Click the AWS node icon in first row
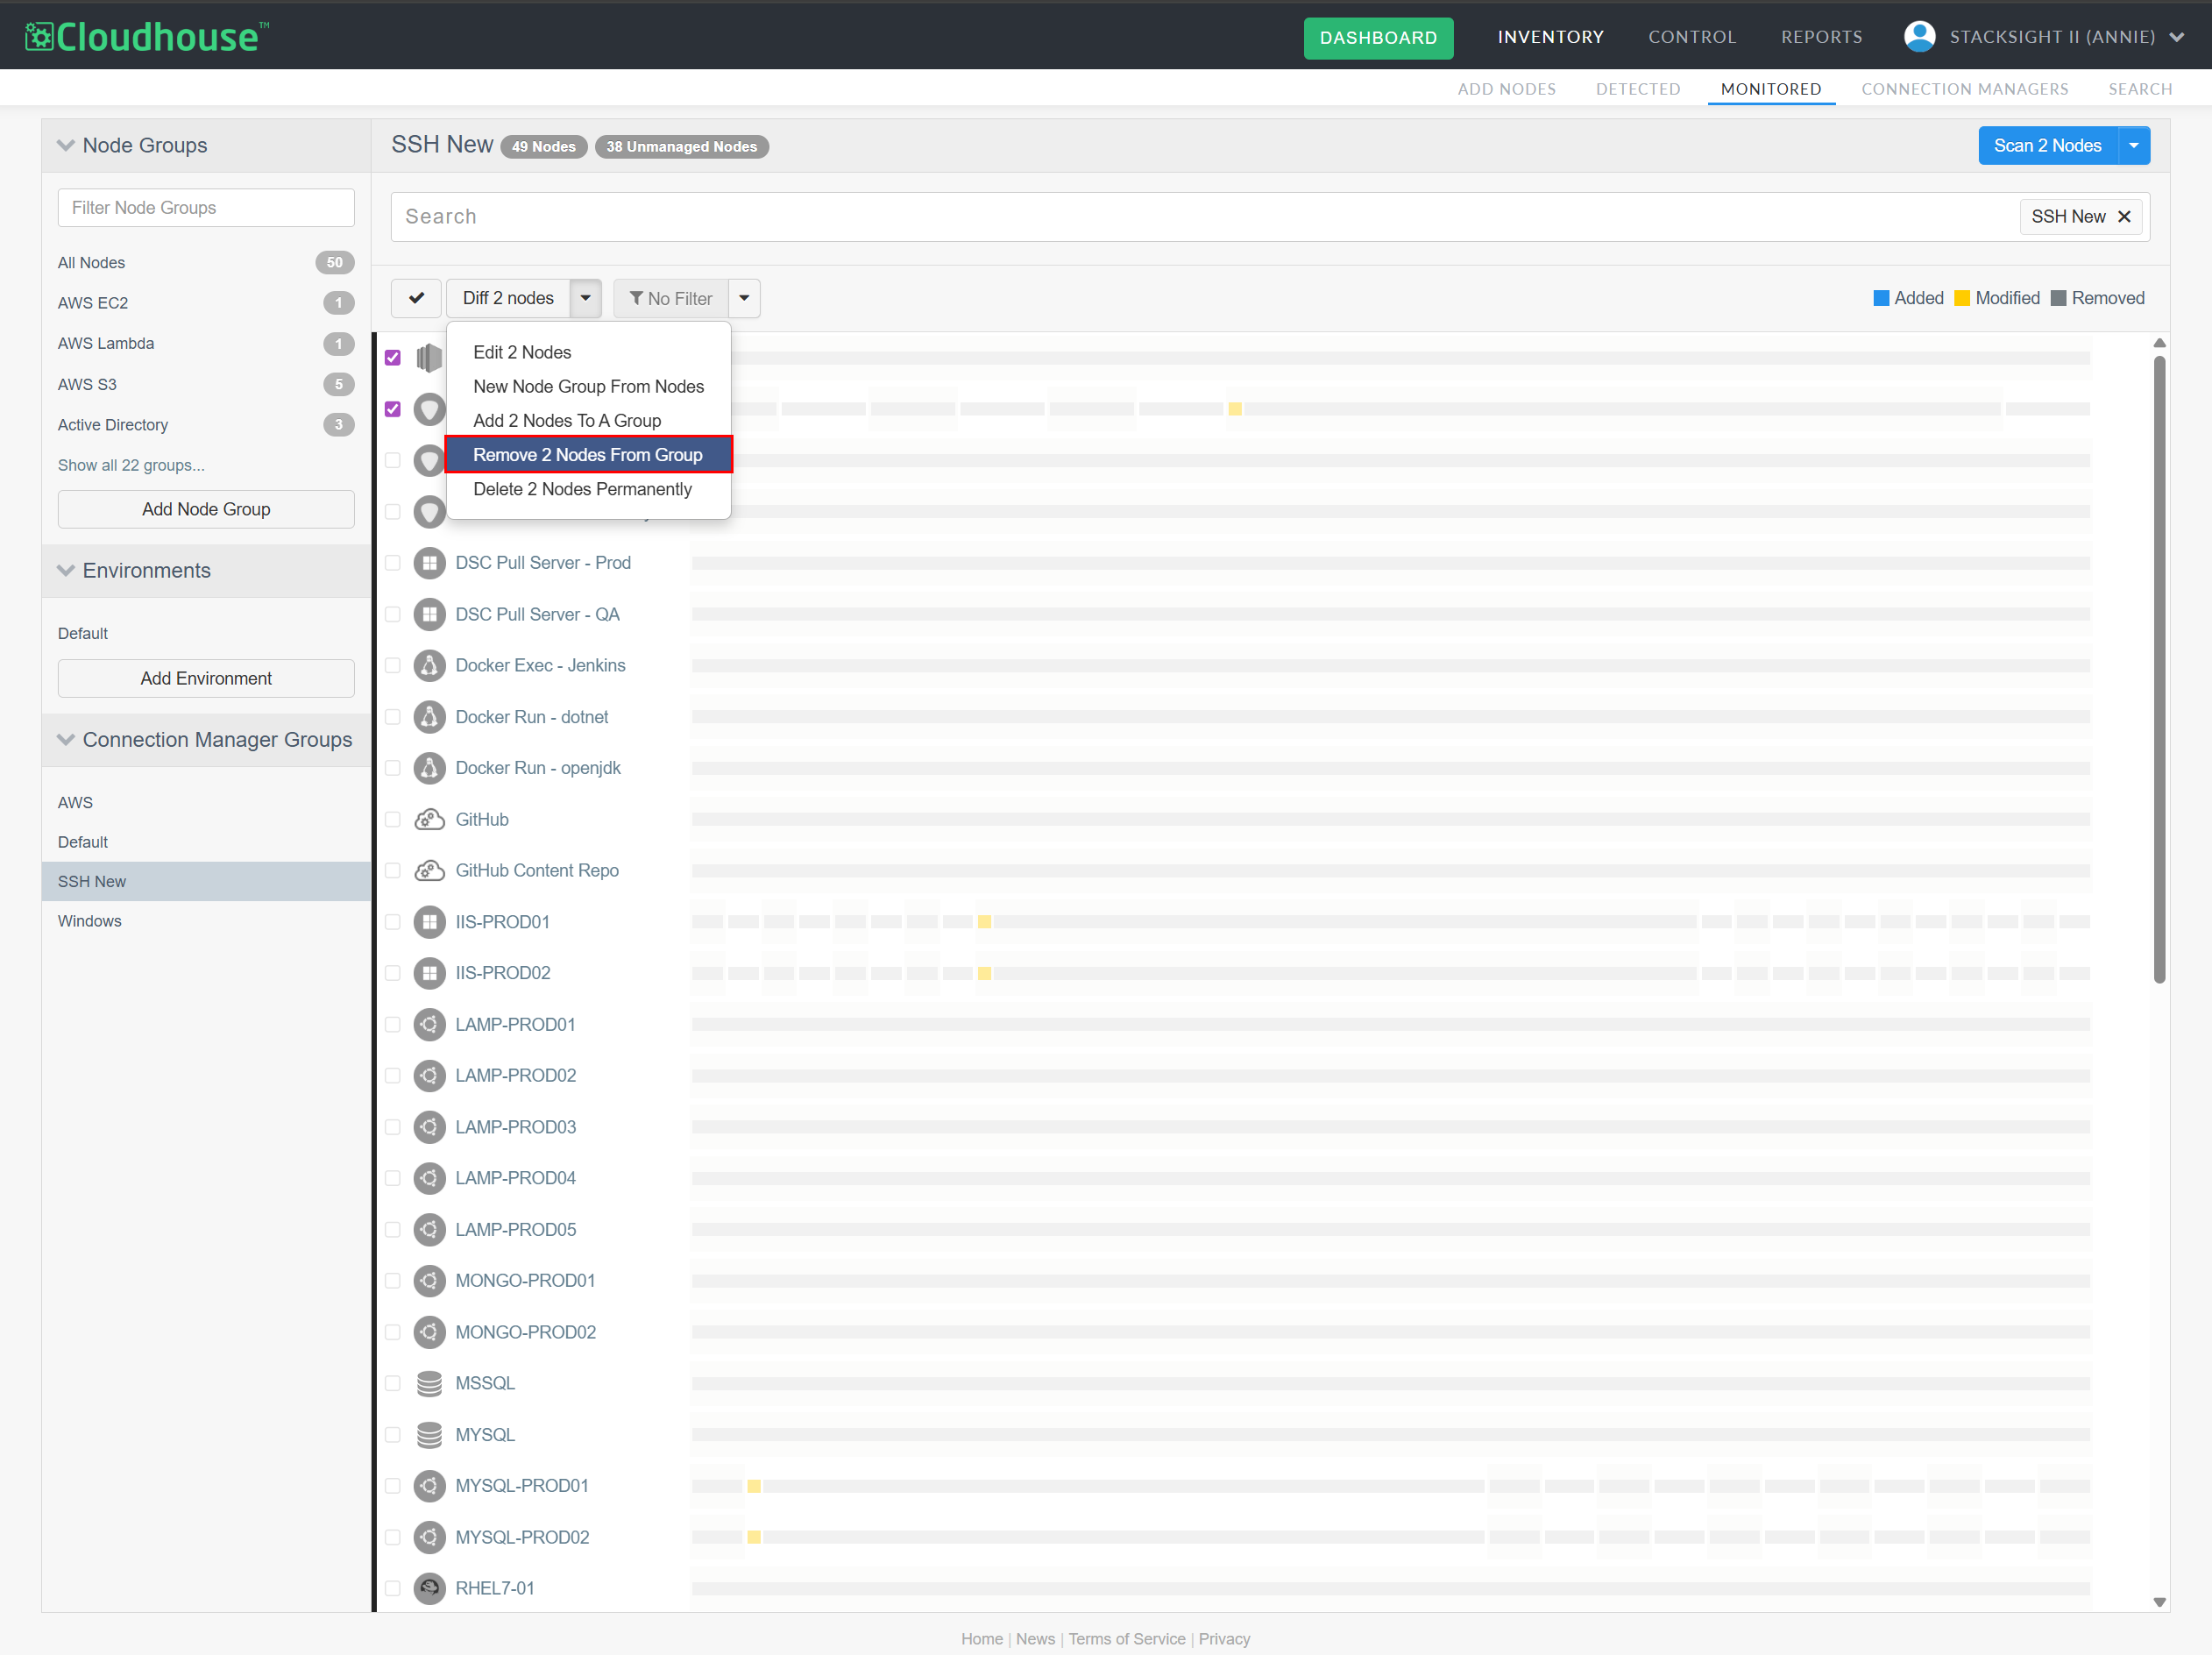The width and height of the screenshot is (2212, 1655). tap(429, 357)
